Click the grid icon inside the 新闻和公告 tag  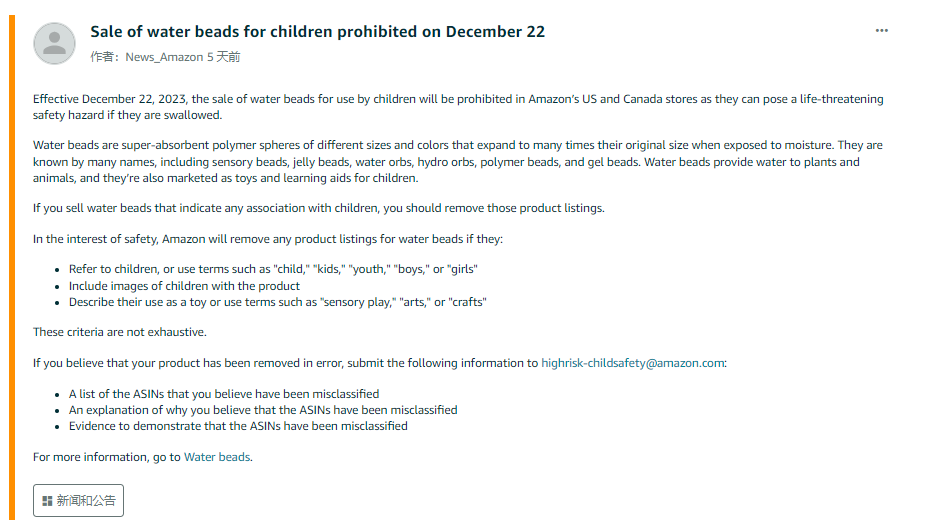coord(47,501)
